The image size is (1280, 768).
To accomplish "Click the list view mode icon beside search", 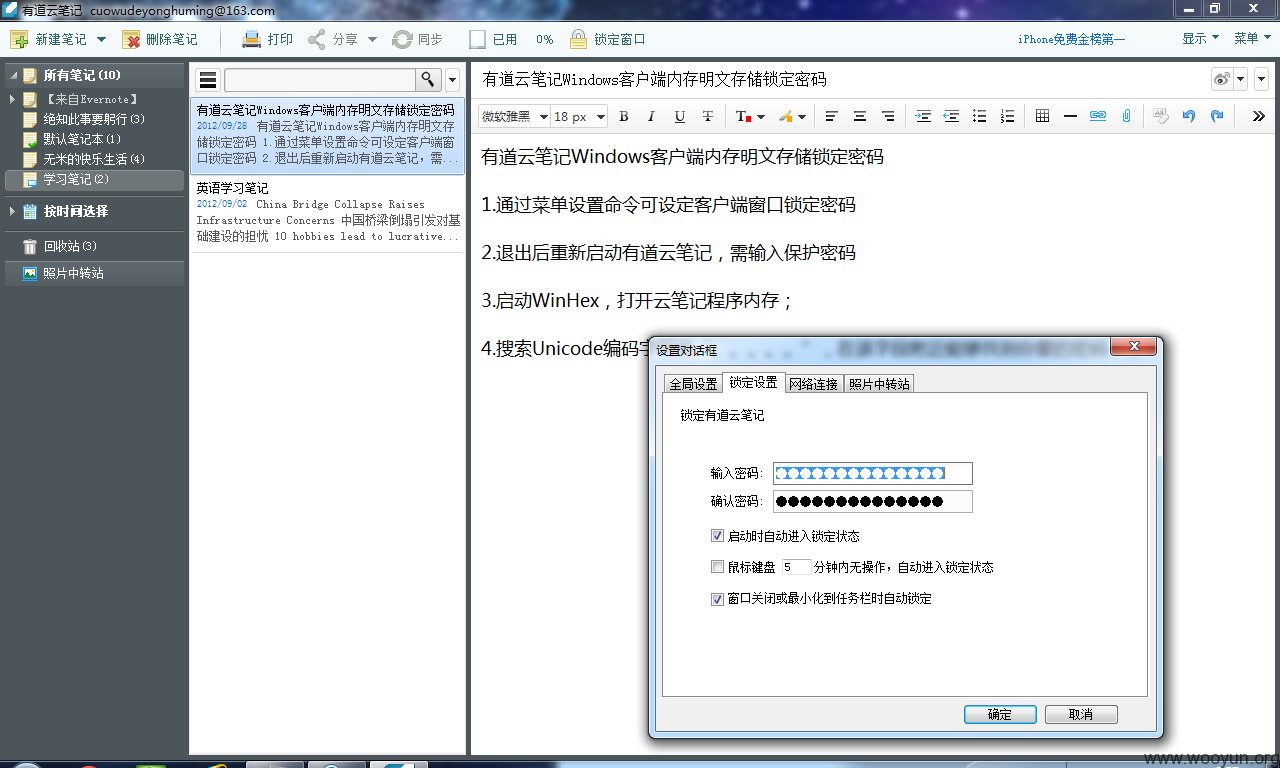I will click(208, 80).
